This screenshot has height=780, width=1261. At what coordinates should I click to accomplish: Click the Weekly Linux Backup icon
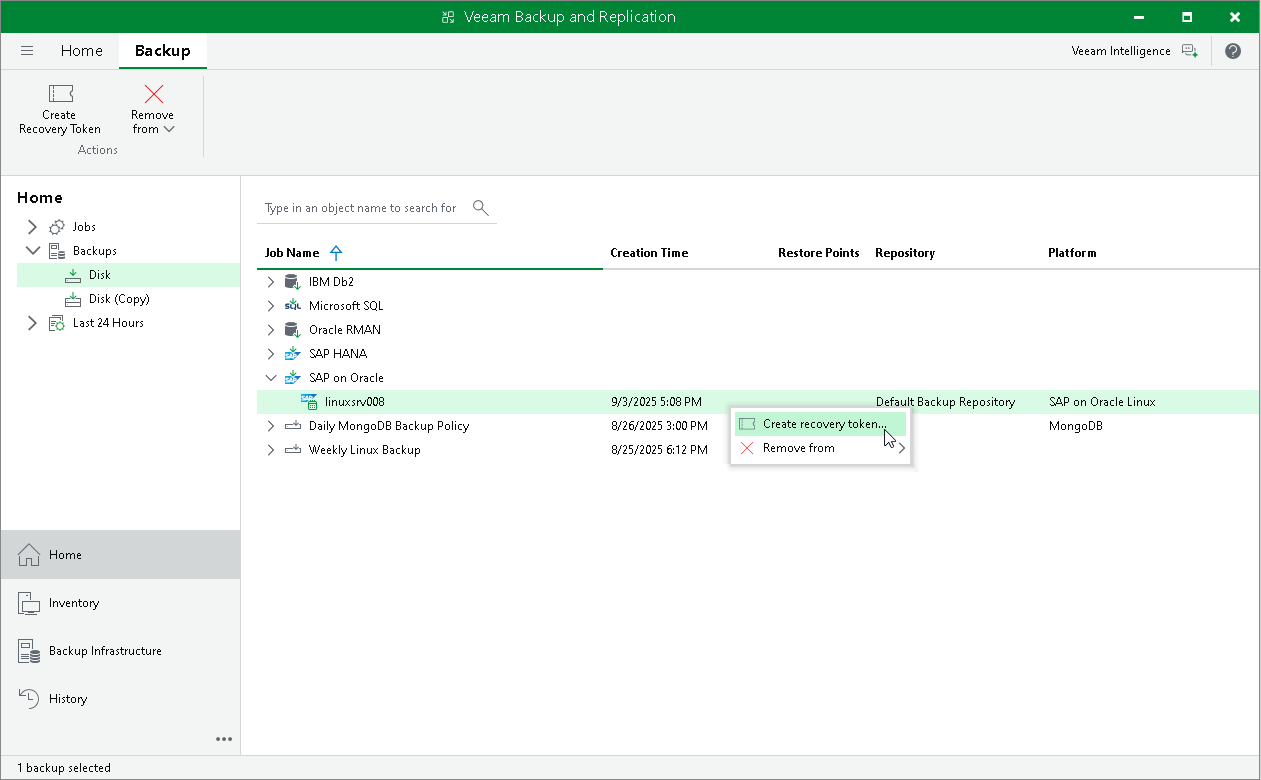pyautogui.click(x=293, y=450)
